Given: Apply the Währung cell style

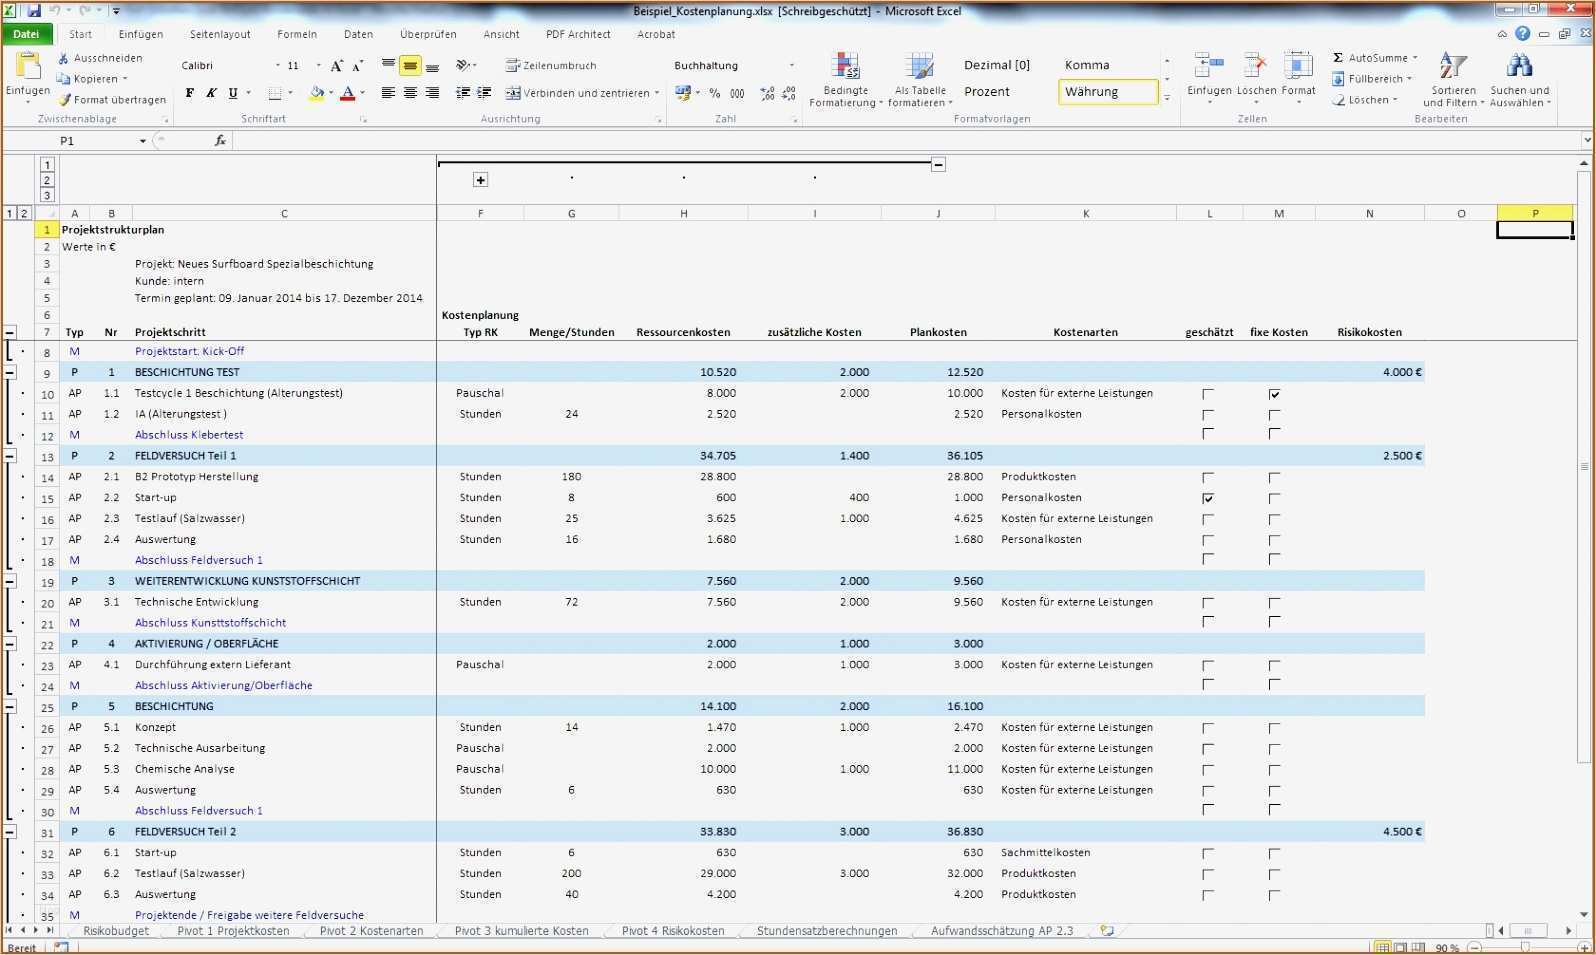Looking at the screenshot, I should click(x=1107, y=92).
